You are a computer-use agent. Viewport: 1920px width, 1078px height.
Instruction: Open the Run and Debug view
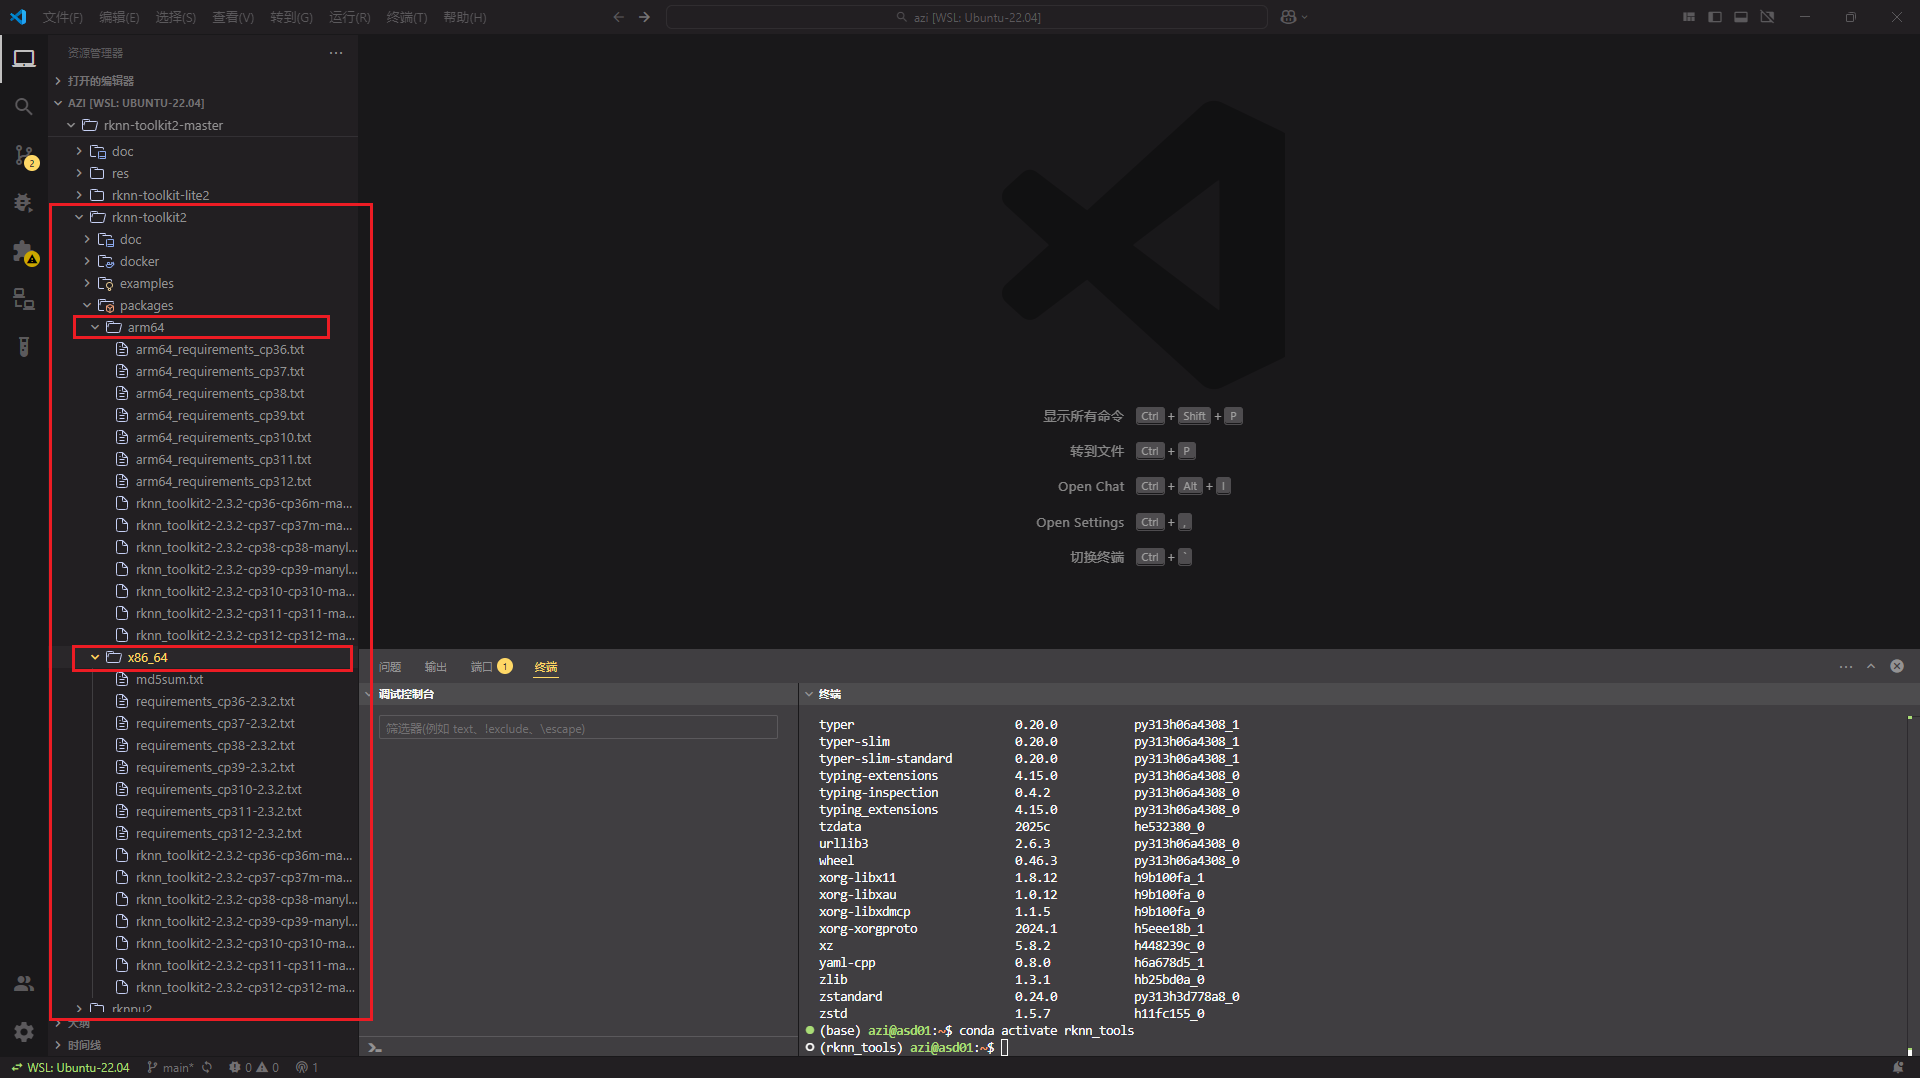tap(24, 203)
